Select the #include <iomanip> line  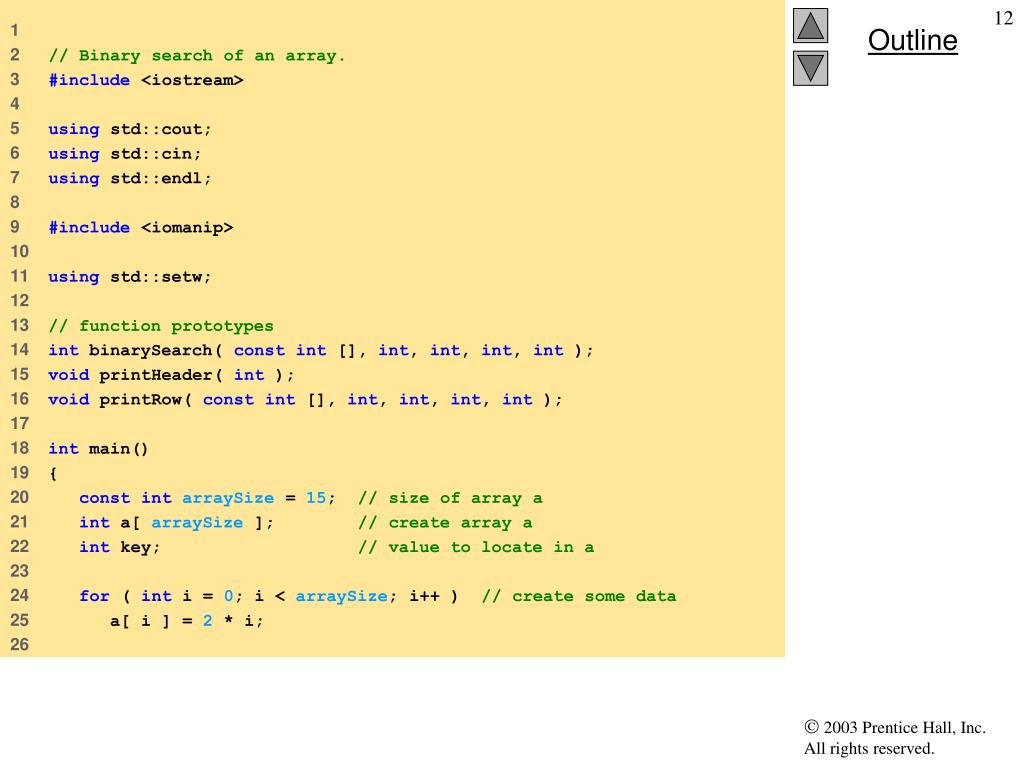tap(140, 227)
